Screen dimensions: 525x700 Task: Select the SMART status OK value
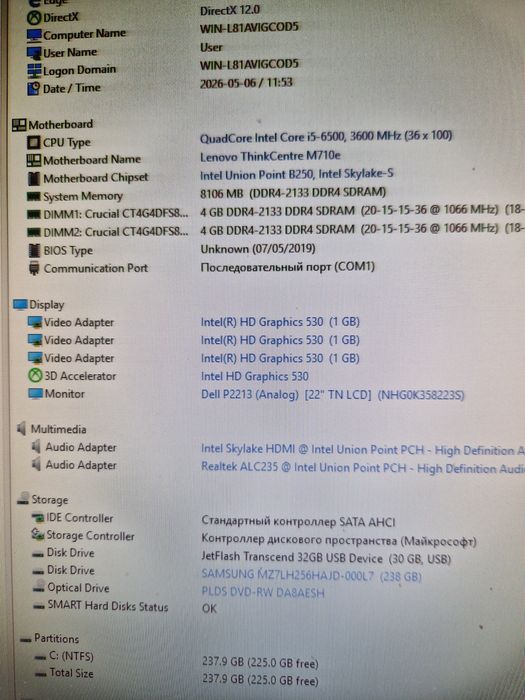pyautogui.click(x=209, y=608)
